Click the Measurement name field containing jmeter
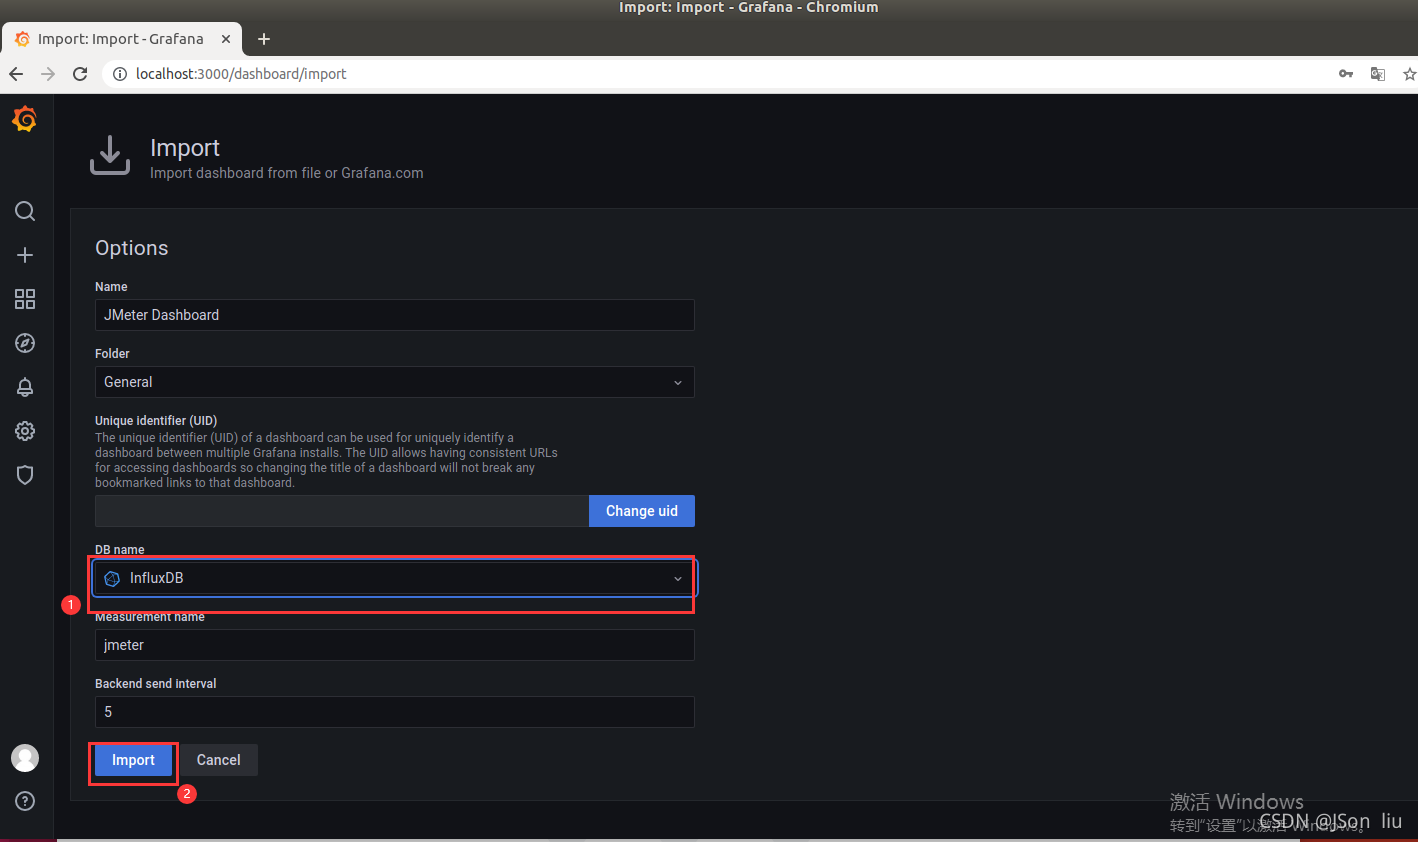 pyautogui.click(x=394, y=645)
